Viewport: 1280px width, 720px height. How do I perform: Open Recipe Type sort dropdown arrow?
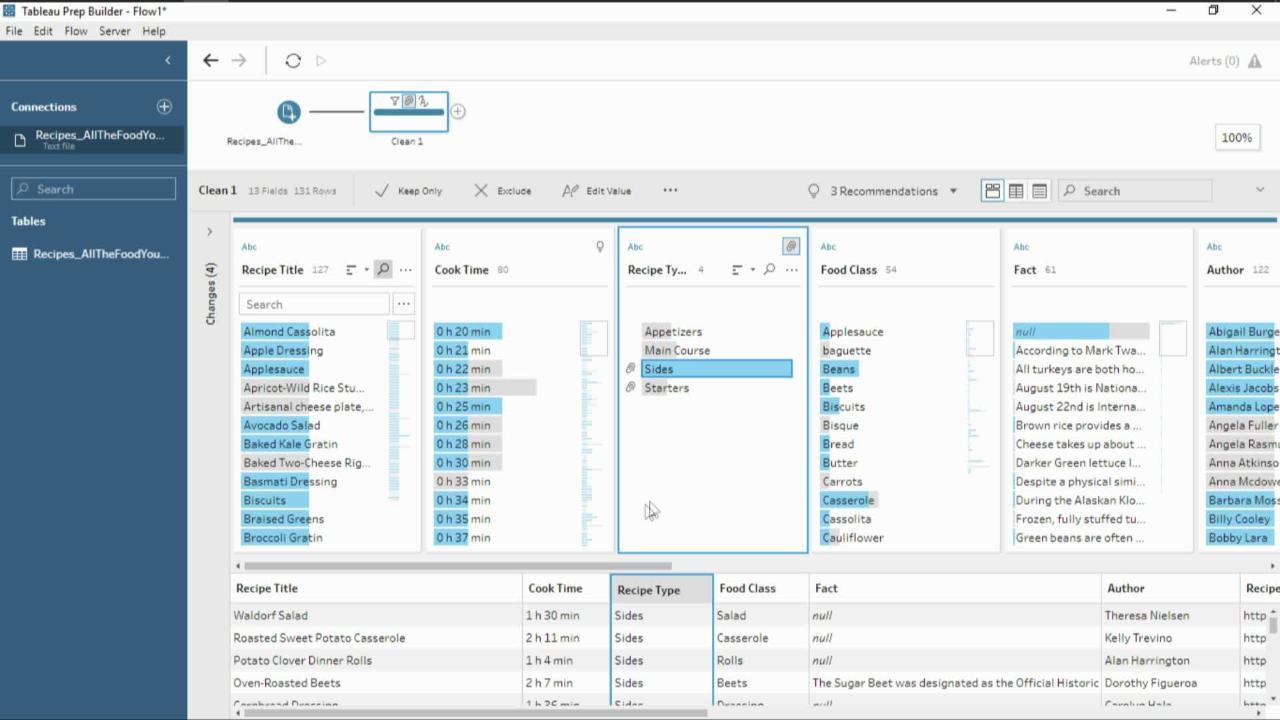(x=752, y=270)
